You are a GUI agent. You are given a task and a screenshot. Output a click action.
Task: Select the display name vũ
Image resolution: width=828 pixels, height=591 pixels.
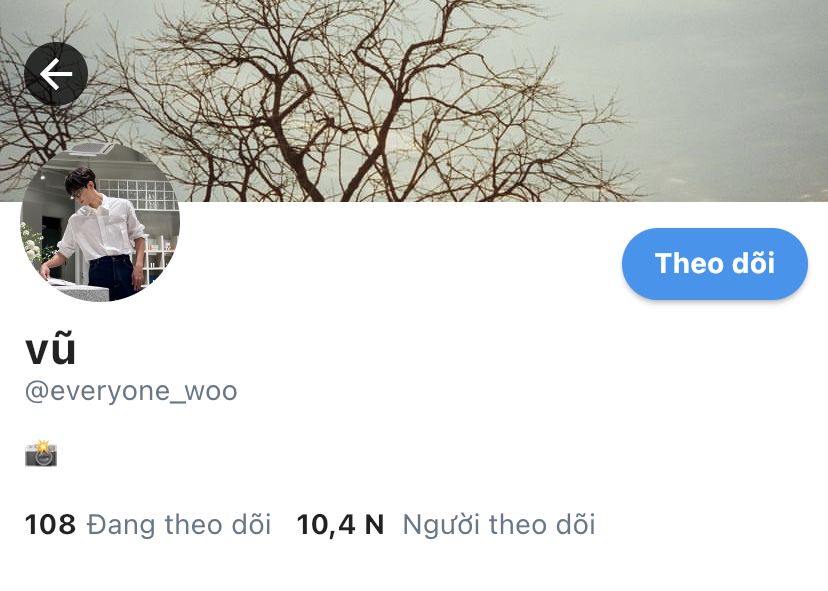click(x=51, y=349)
